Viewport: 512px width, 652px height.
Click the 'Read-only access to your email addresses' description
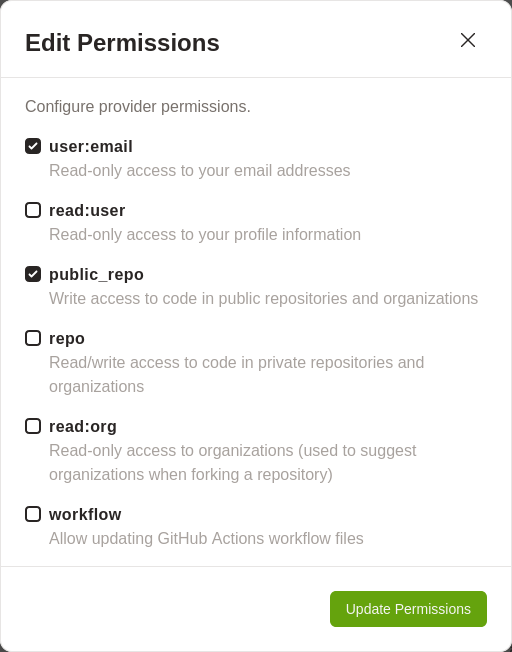pyautogui.click(x=200, y=170)
